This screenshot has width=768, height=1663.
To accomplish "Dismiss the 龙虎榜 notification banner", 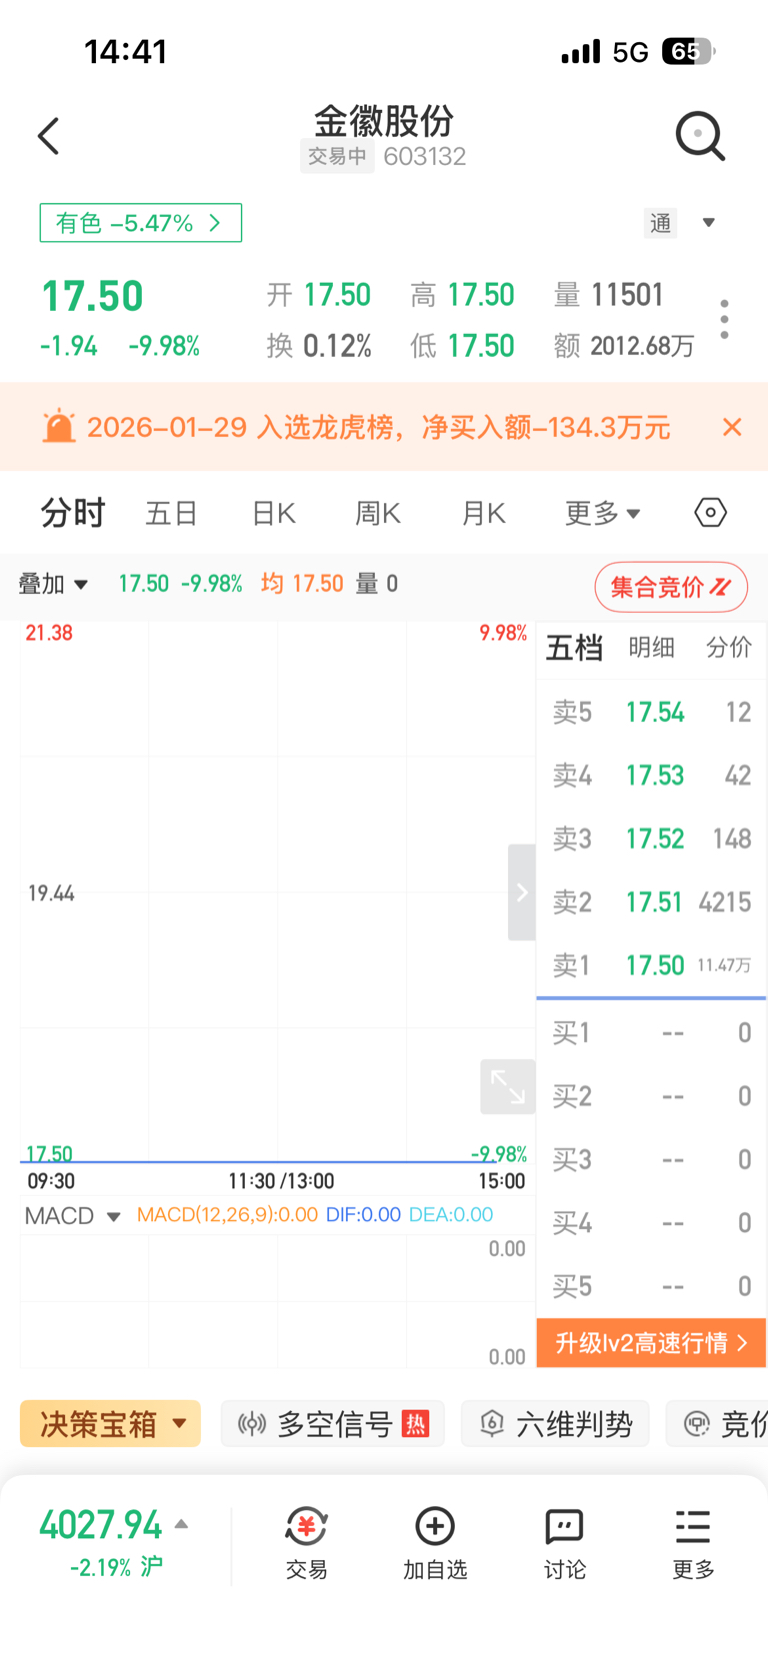I will pos(732,427).
